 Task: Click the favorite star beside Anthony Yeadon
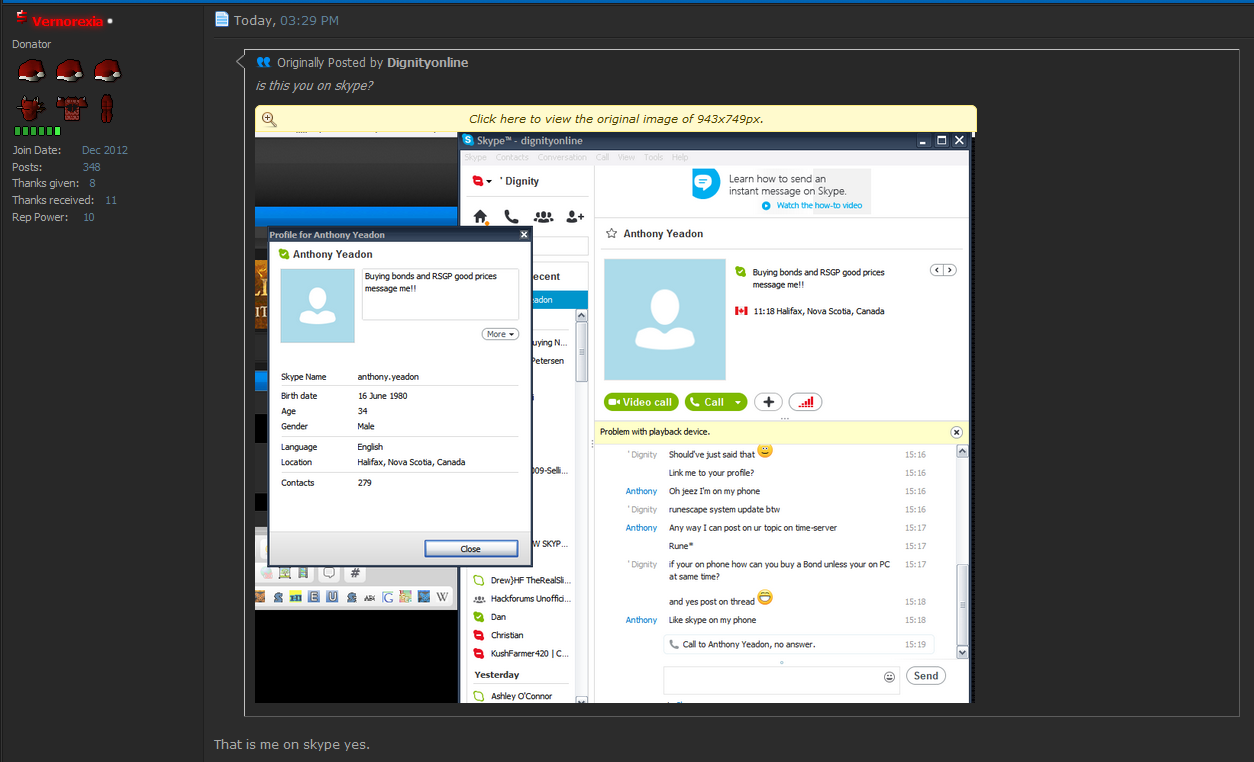click(x=611, y=233)
